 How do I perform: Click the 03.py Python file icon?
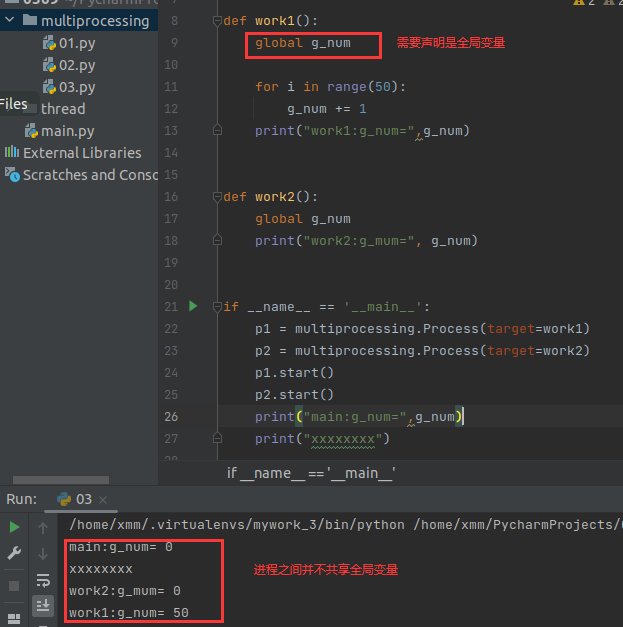click(49, 87)
